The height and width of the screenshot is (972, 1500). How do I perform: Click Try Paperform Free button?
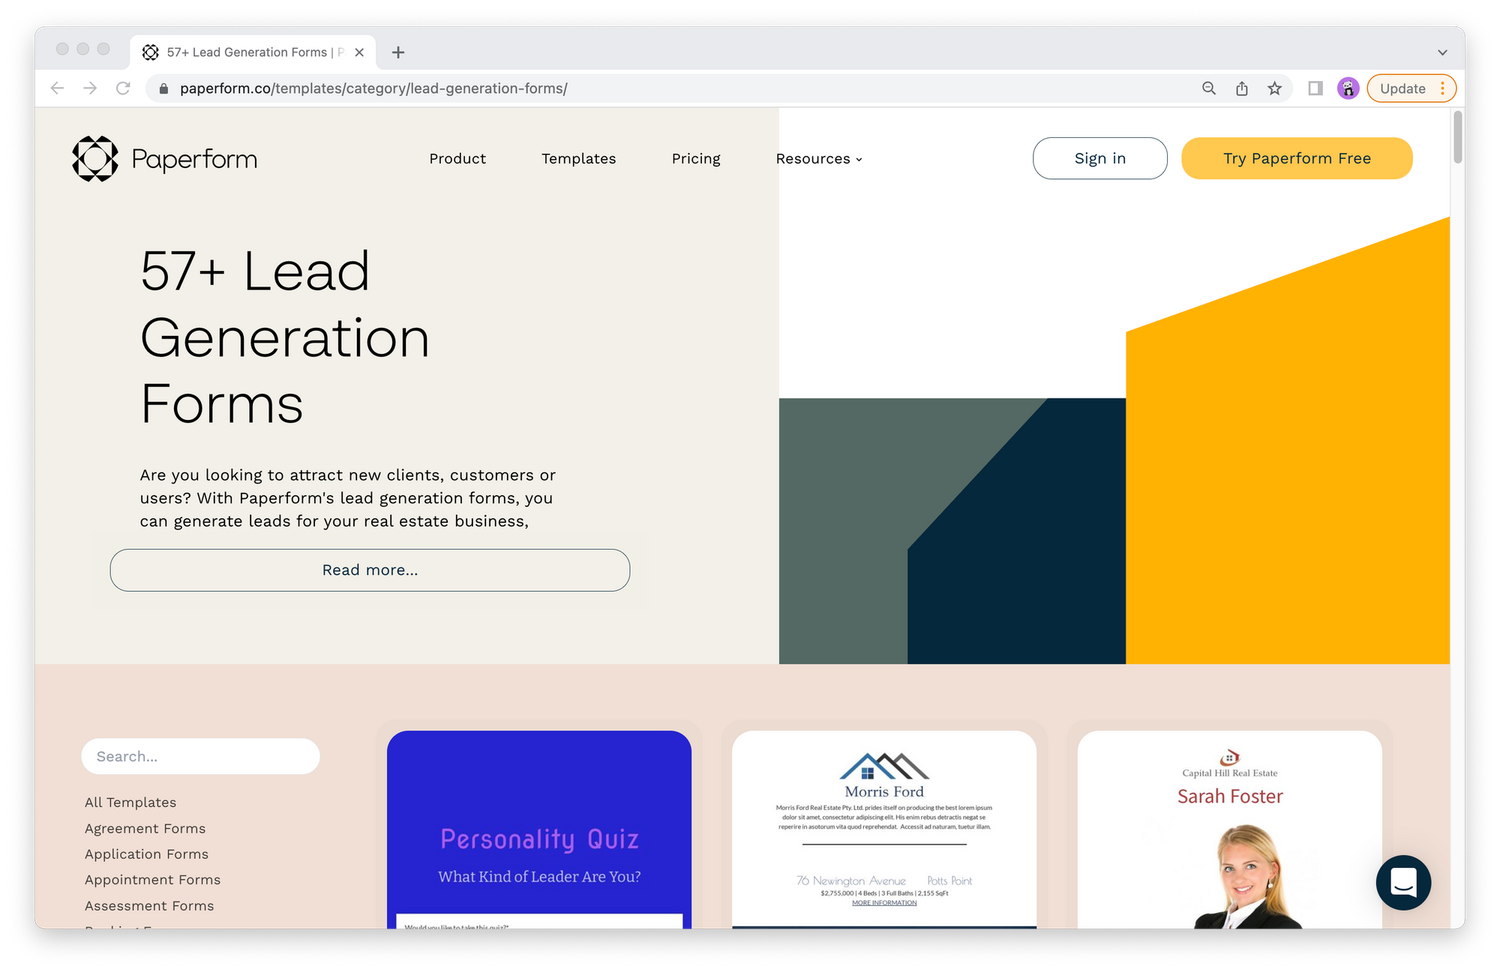tap(1296, 159)
